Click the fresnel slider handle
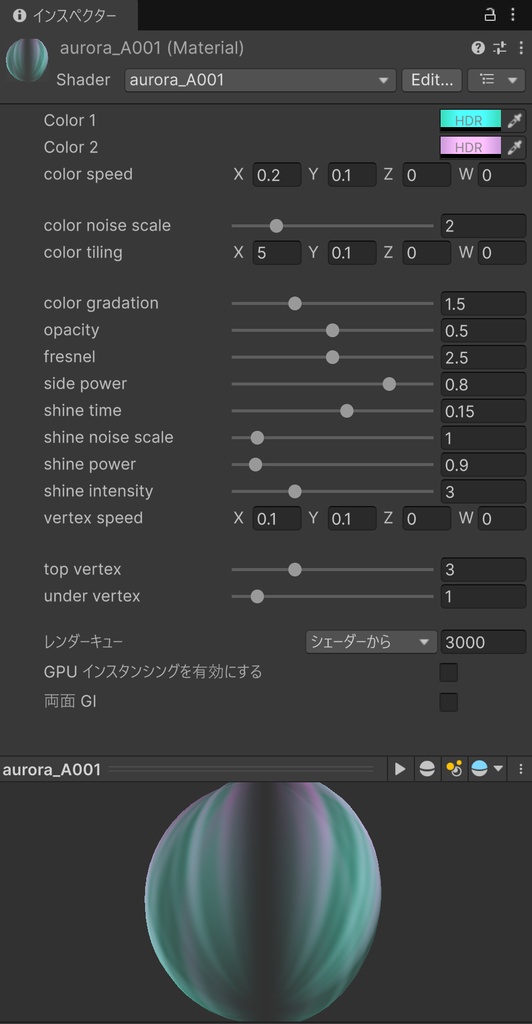This screenshot has width=532, height=1024. [x=332, y=357]
